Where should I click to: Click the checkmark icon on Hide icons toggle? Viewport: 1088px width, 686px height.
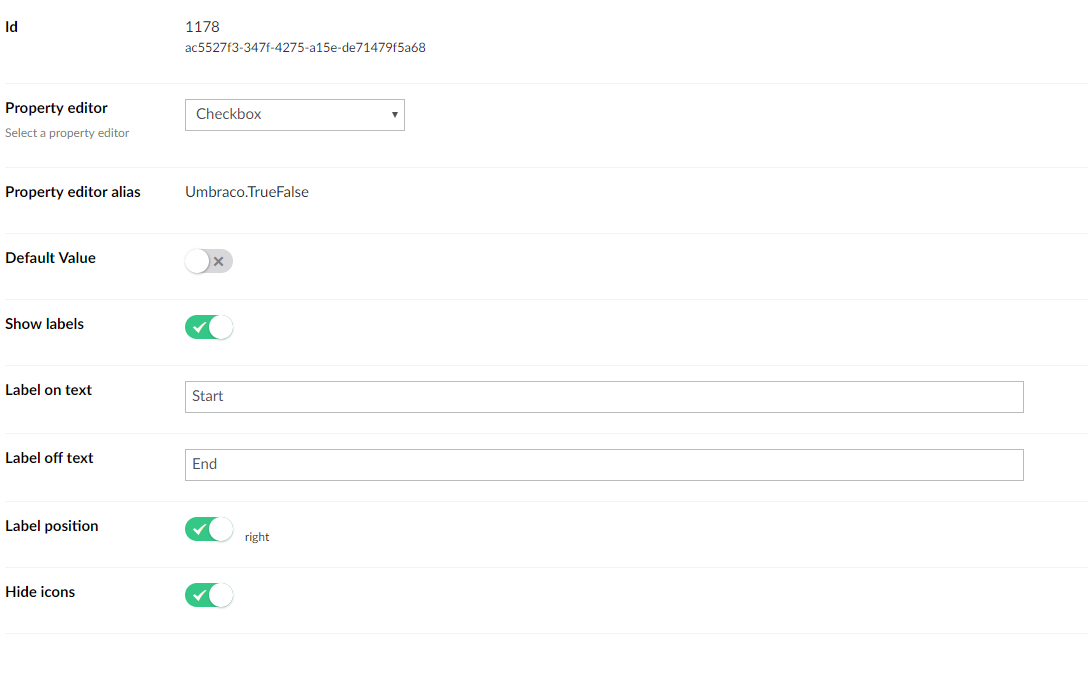pos(201,594)
